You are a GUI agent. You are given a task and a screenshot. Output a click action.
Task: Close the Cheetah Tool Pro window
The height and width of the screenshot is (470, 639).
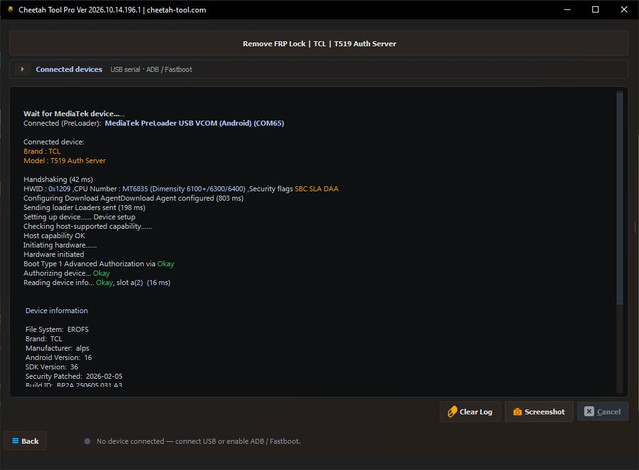[x=624, y=9]
